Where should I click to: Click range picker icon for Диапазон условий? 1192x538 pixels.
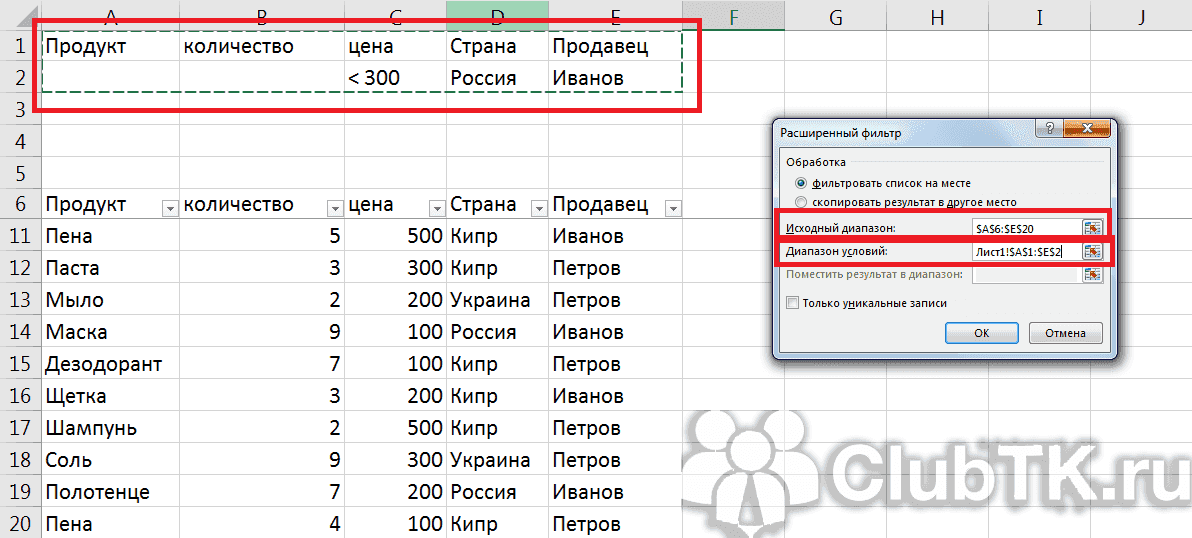click(1092, 251)
